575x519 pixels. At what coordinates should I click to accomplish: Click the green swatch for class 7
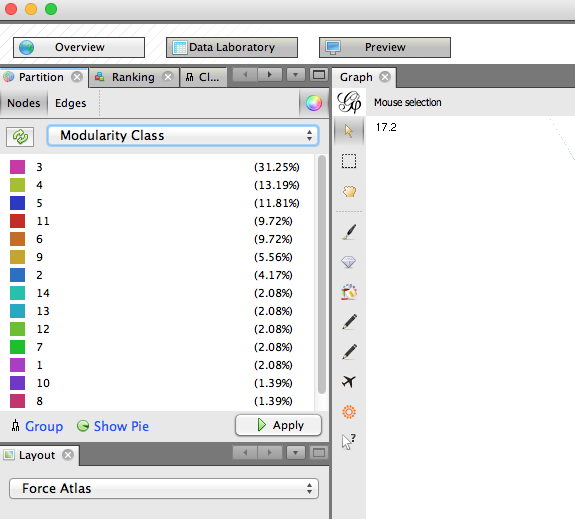17,347
